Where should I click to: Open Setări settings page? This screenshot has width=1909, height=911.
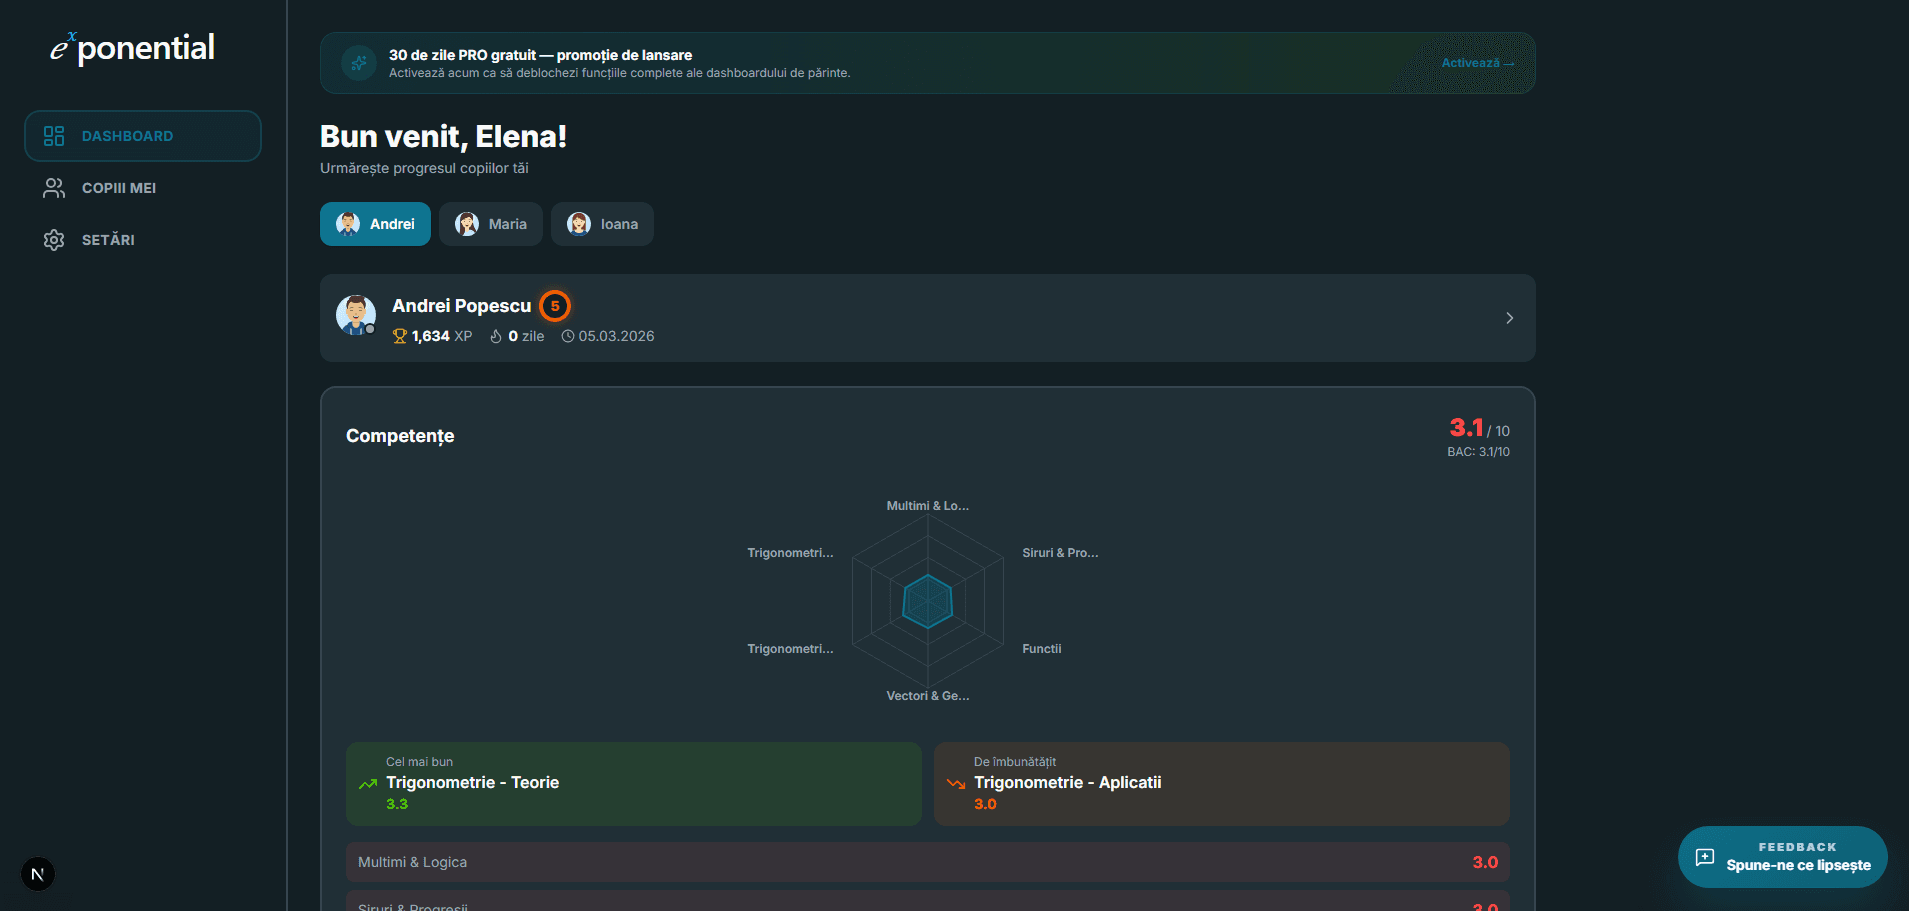(x=143, y=240)
